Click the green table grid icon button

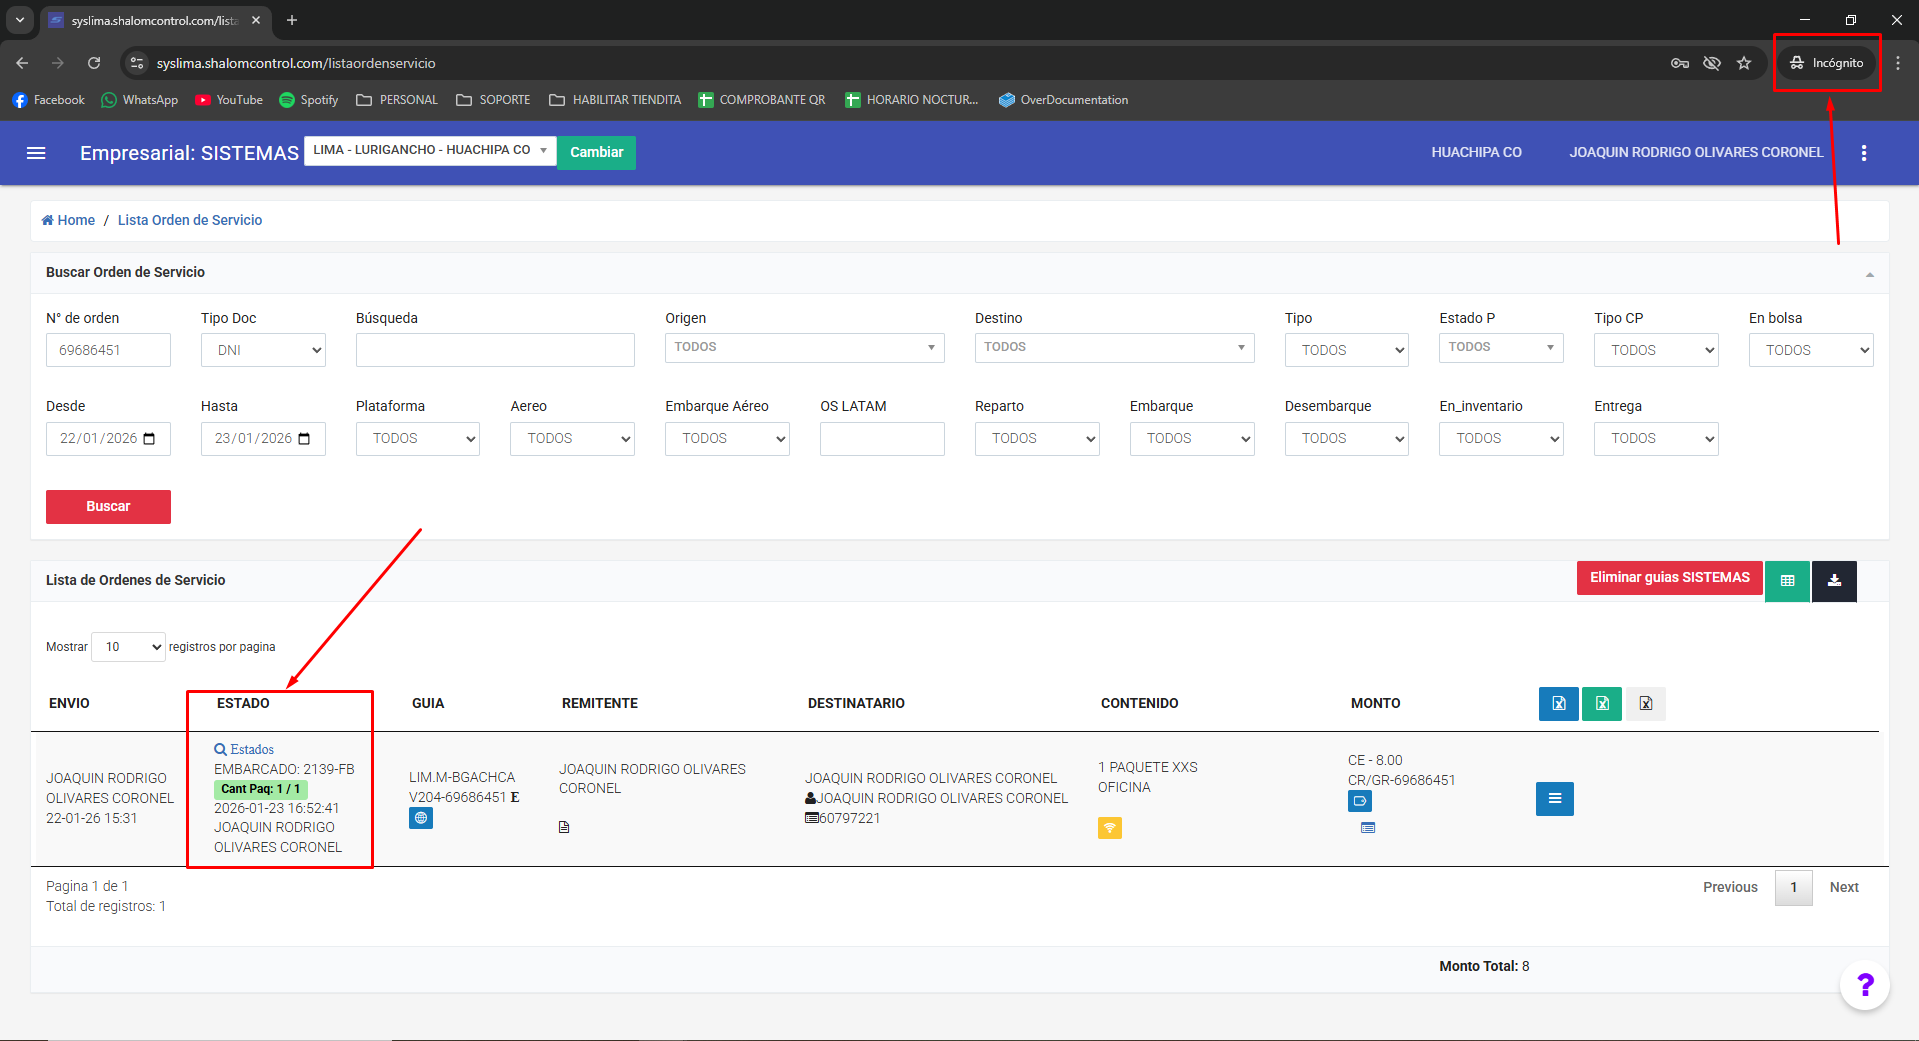[x=1787, y=580]
